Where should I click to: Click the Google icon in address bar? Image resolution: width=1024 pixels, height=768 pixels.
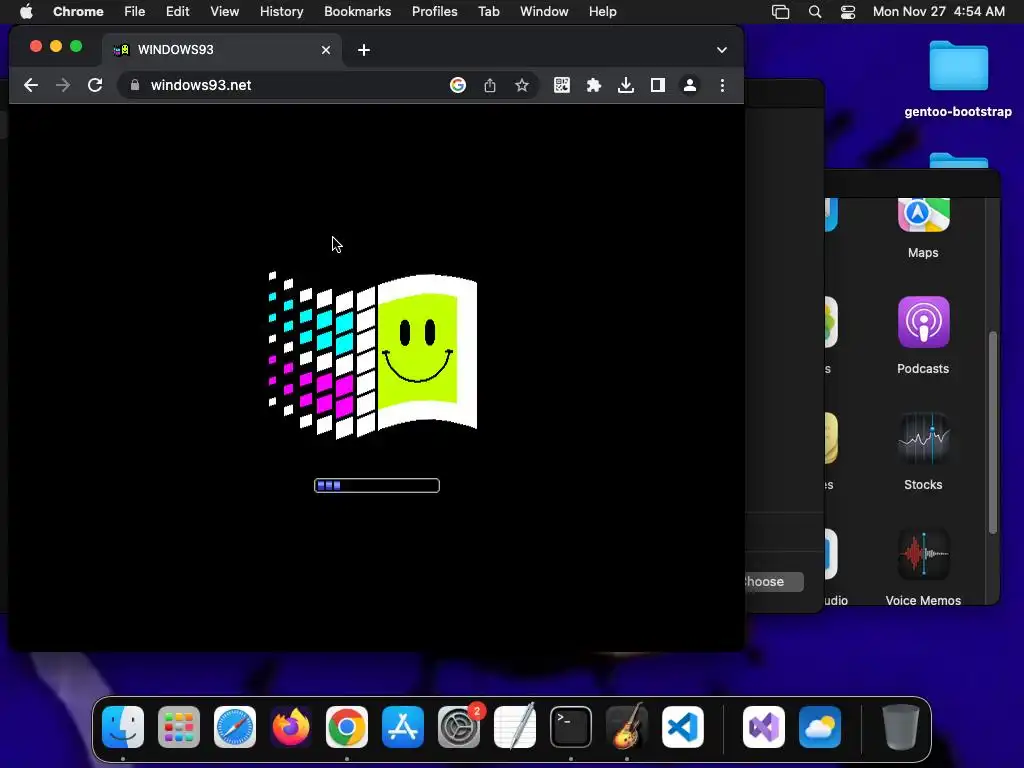pos(458,85)
